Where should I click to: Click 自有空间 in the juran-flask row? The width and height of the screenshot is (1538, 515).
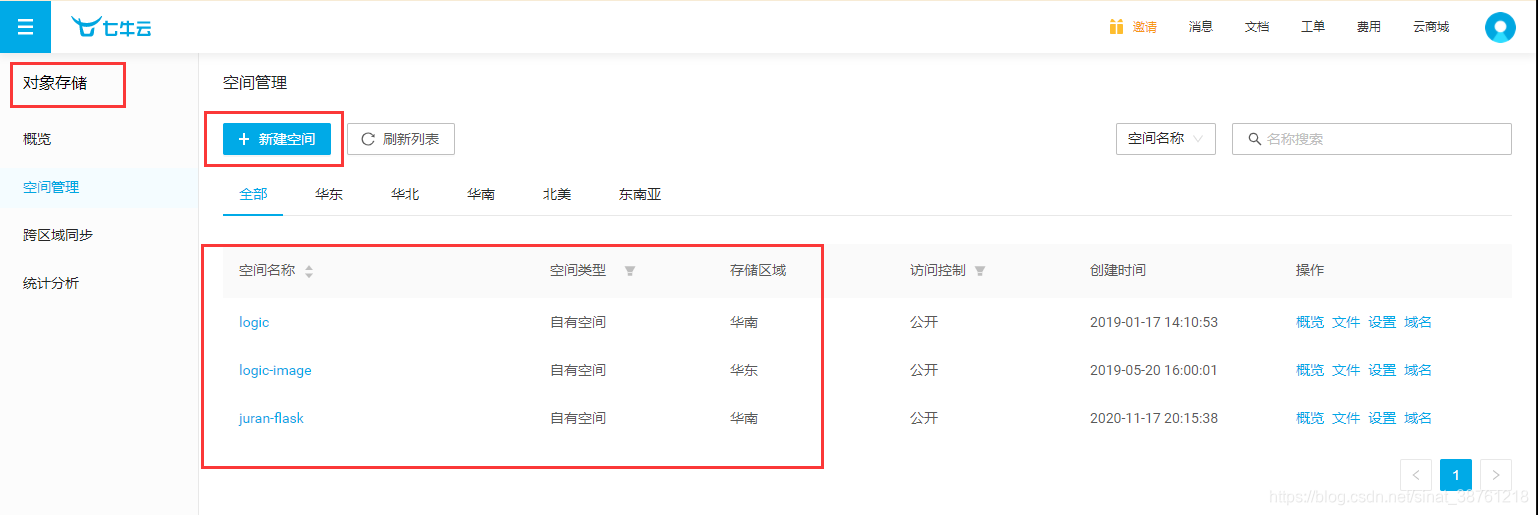578,418
